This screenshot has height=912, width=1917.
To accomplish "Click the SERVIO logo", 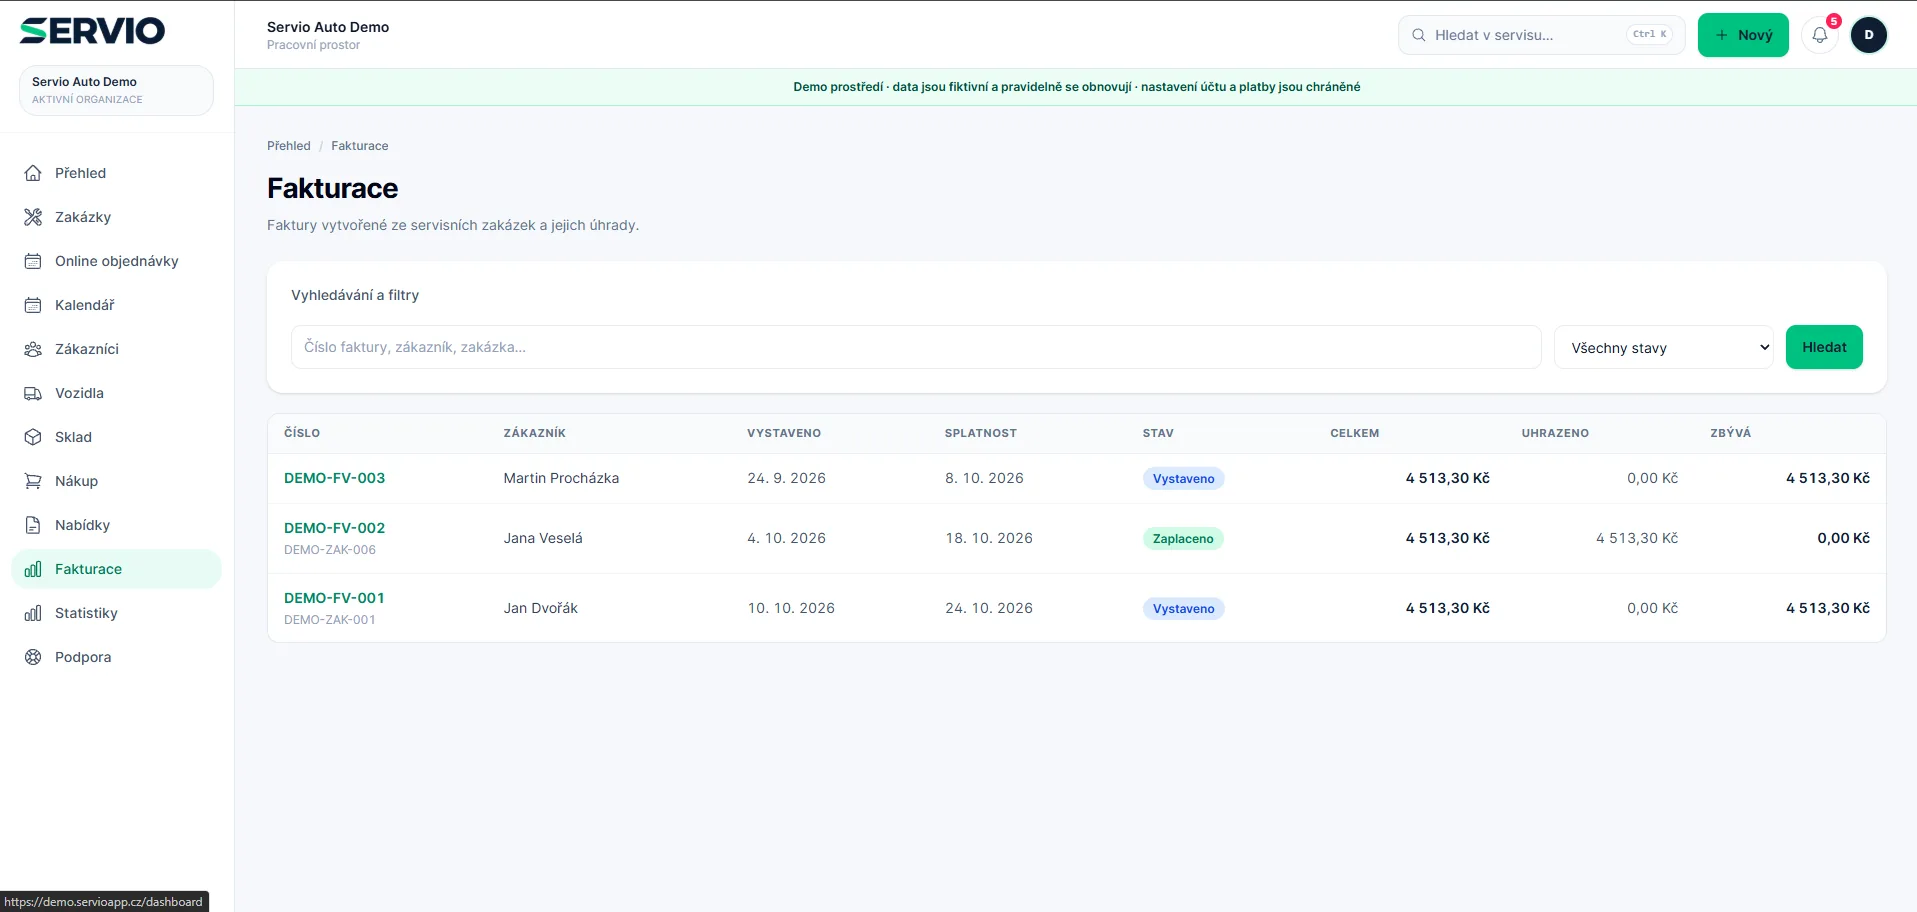I will tap(92, 31).
